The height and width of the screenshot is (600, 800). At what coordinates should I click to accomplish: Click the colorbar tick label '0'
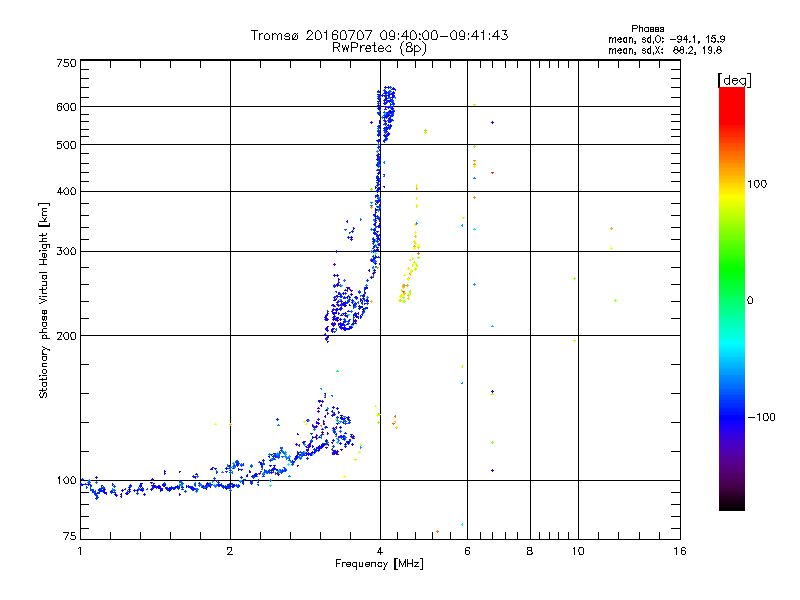coord(750,301)
